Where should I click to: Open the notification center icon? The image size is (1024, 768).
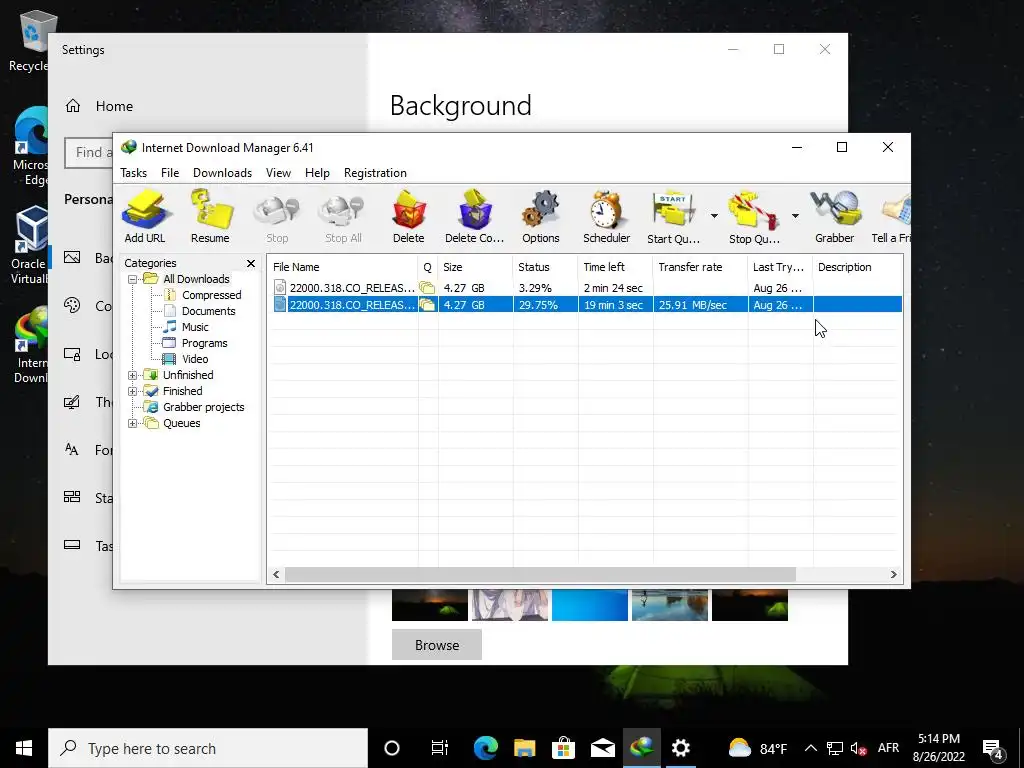point(993,749)
